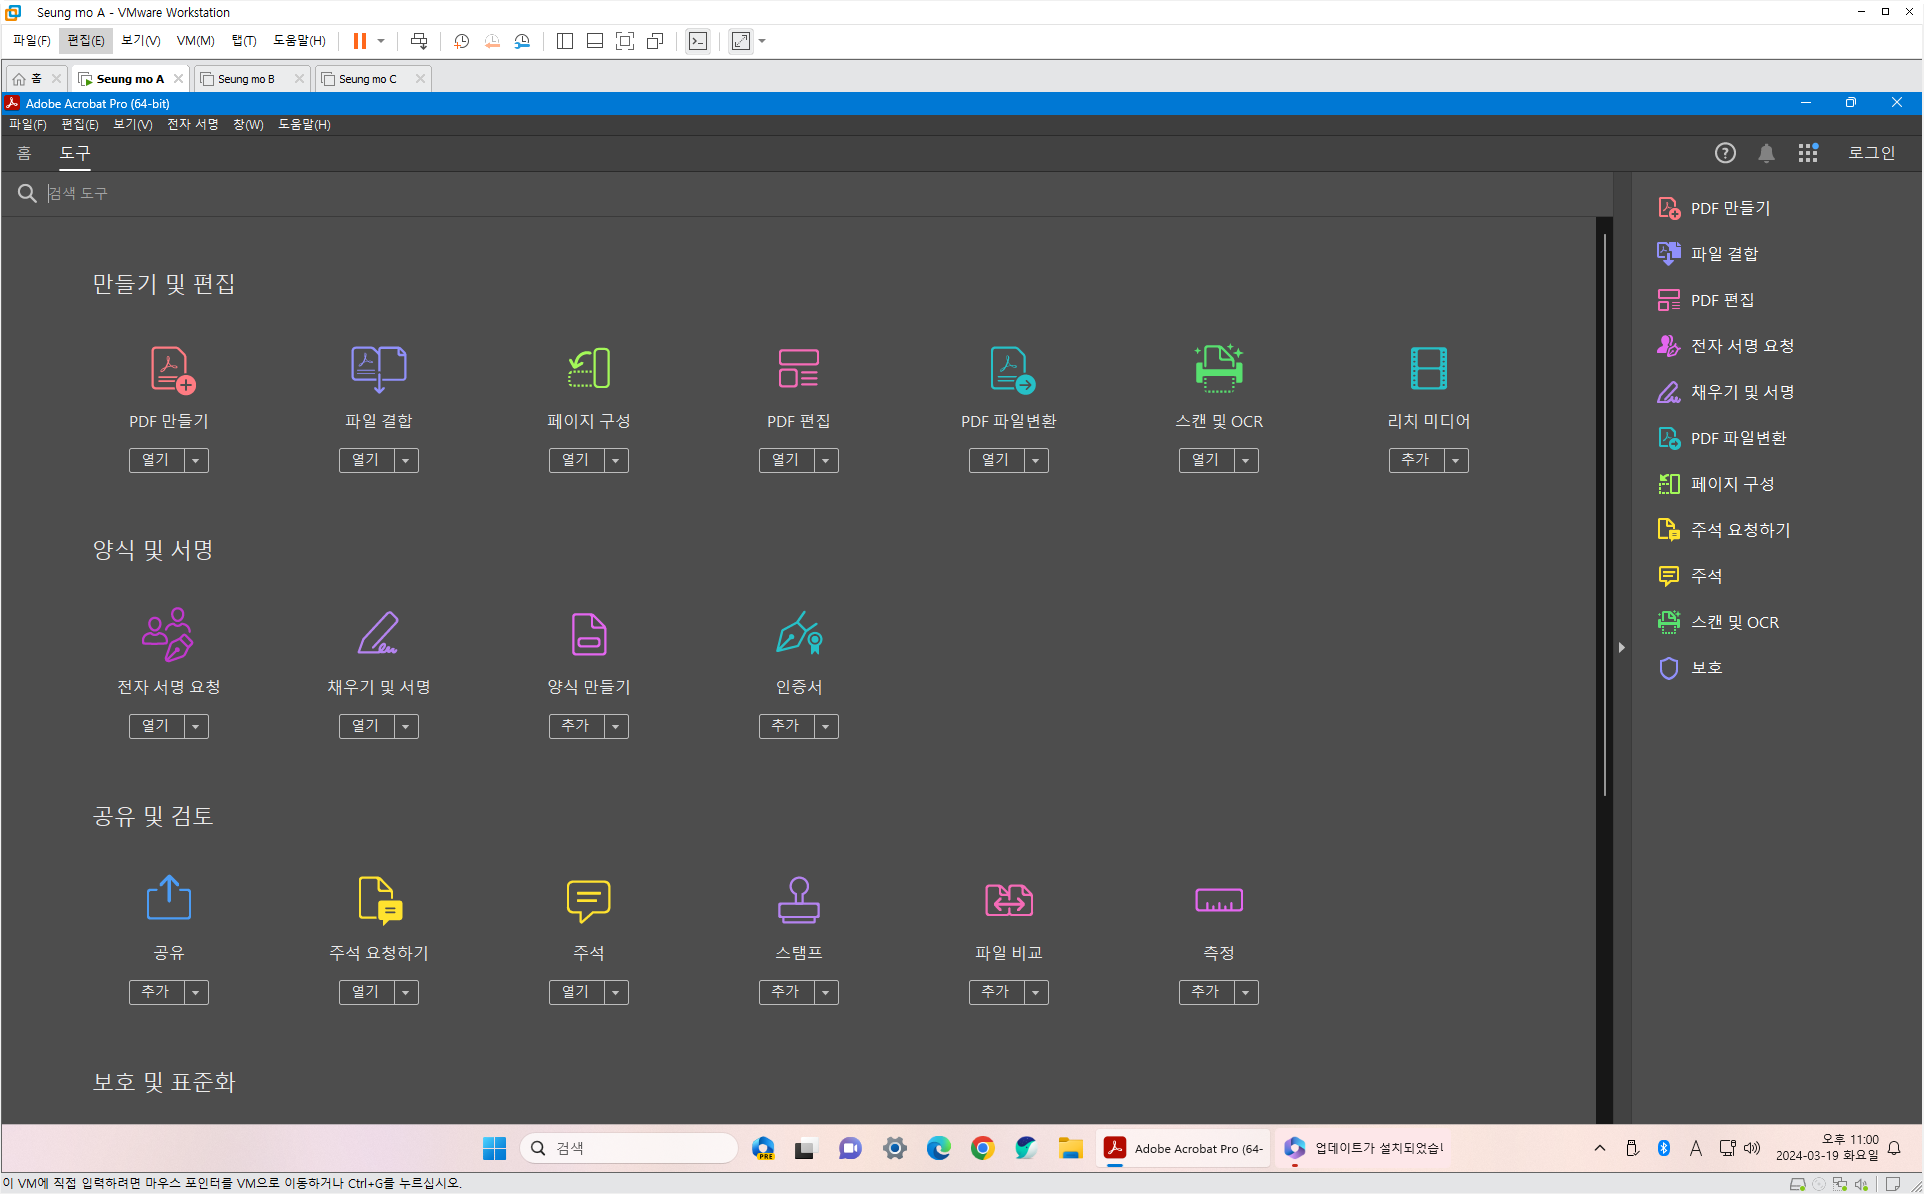Screen dimensions: 1924x1194
Task: Click the VMware full screen toolbar icon
Action: click(625, 41)
